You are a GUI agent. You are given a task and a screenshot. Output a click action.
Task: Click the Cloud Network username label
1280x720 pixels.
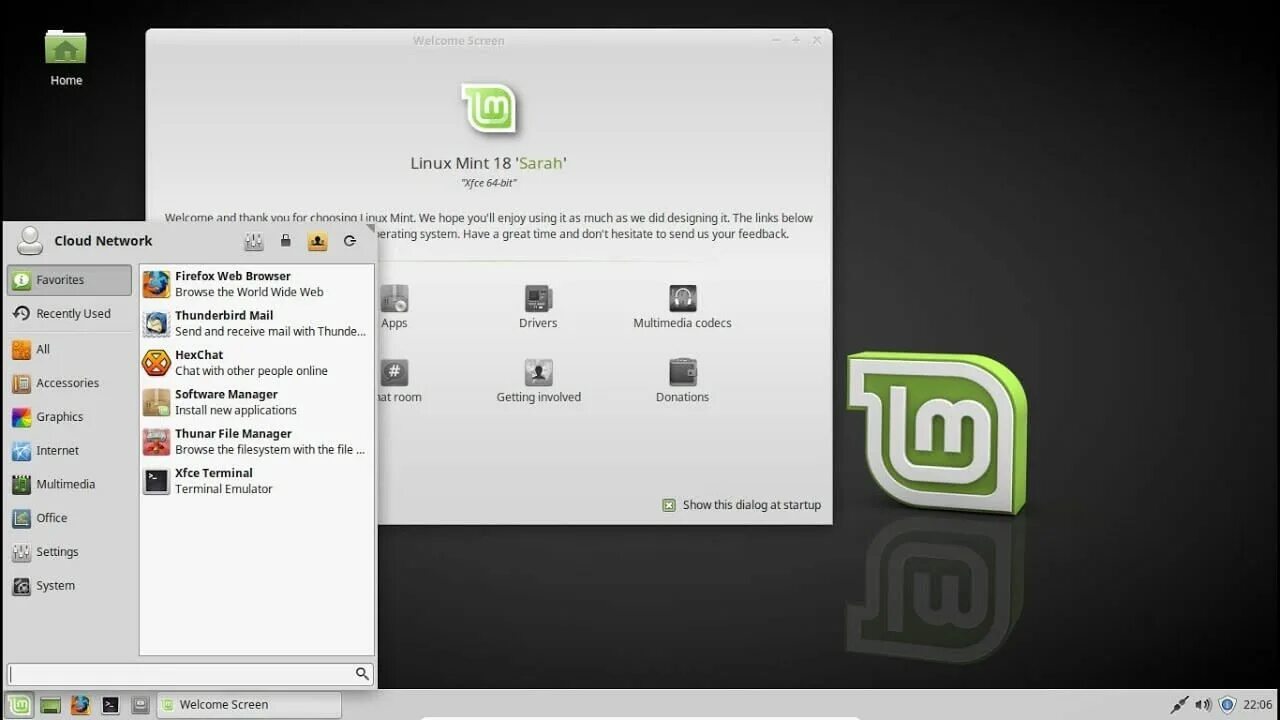coord(103,241)
